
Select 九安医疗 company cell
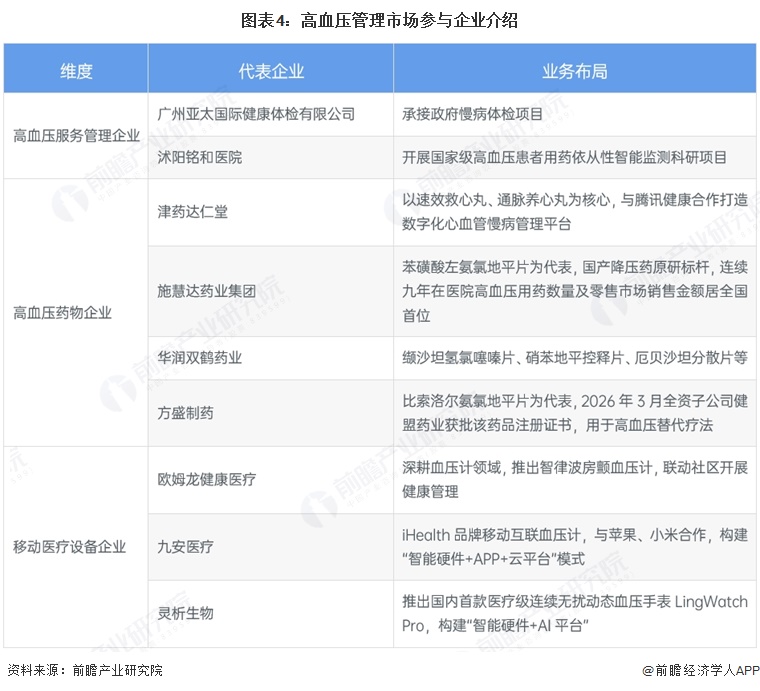tap(271, 547)
